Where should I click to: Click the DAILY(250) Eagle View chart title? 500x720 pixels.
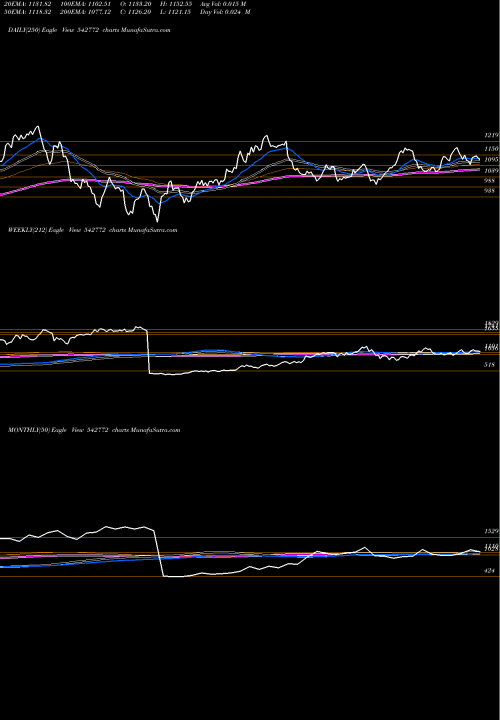pos(89,30)
